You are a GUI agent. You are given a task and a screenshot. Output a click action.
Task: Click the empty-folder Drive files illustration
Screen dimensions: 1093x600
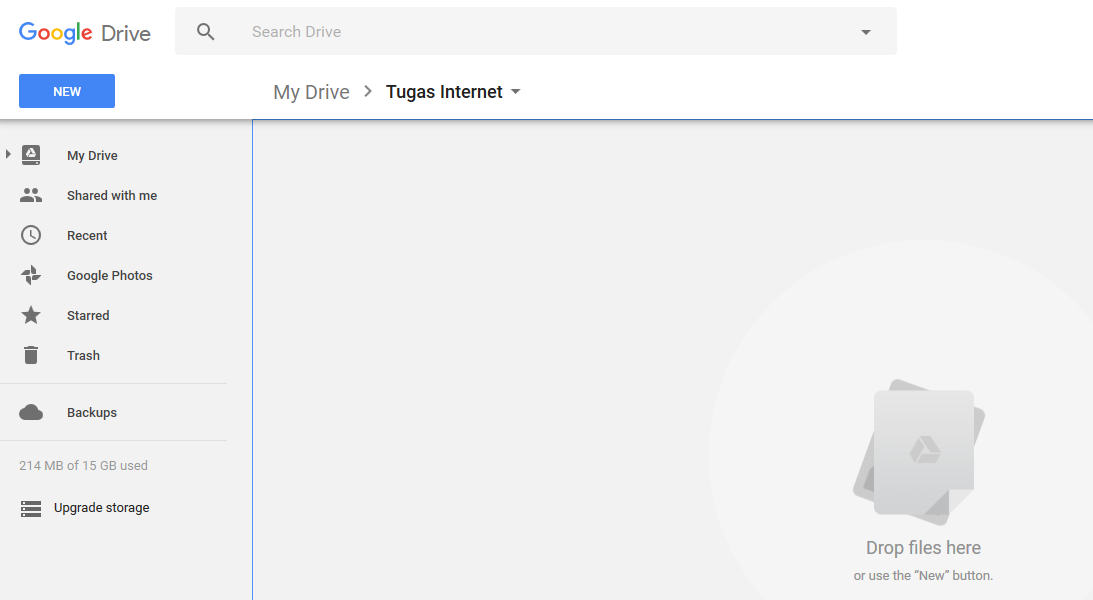tap(919, 452)
